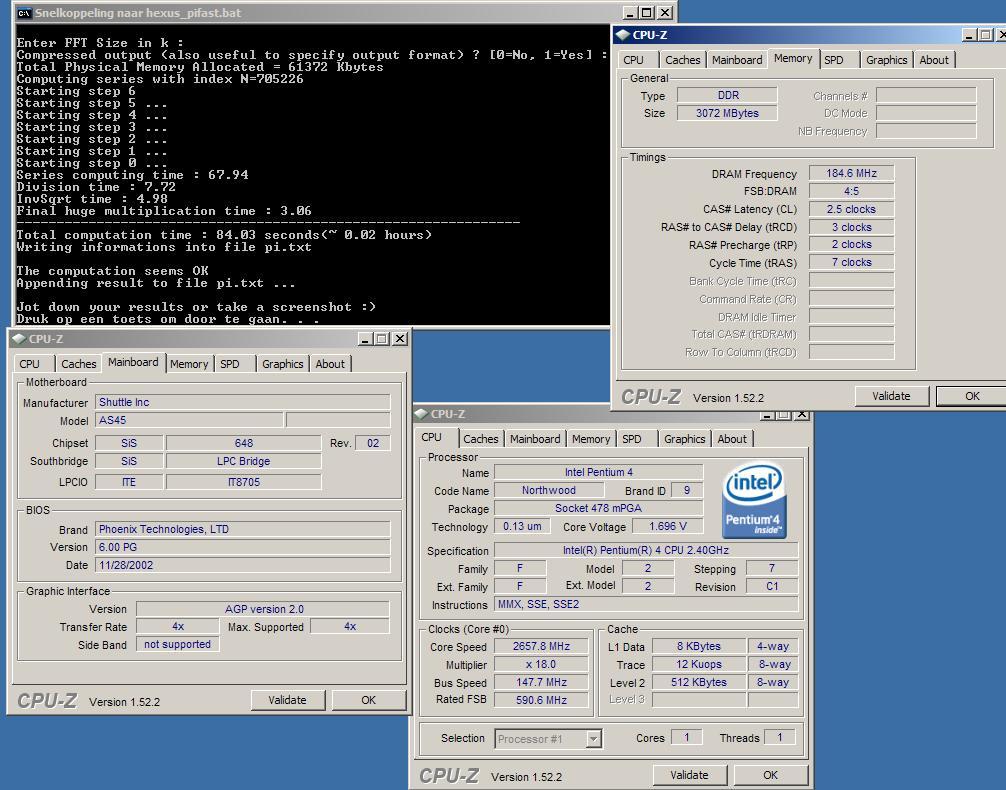Switch to CPU tab in Memory window

(633, 60)
